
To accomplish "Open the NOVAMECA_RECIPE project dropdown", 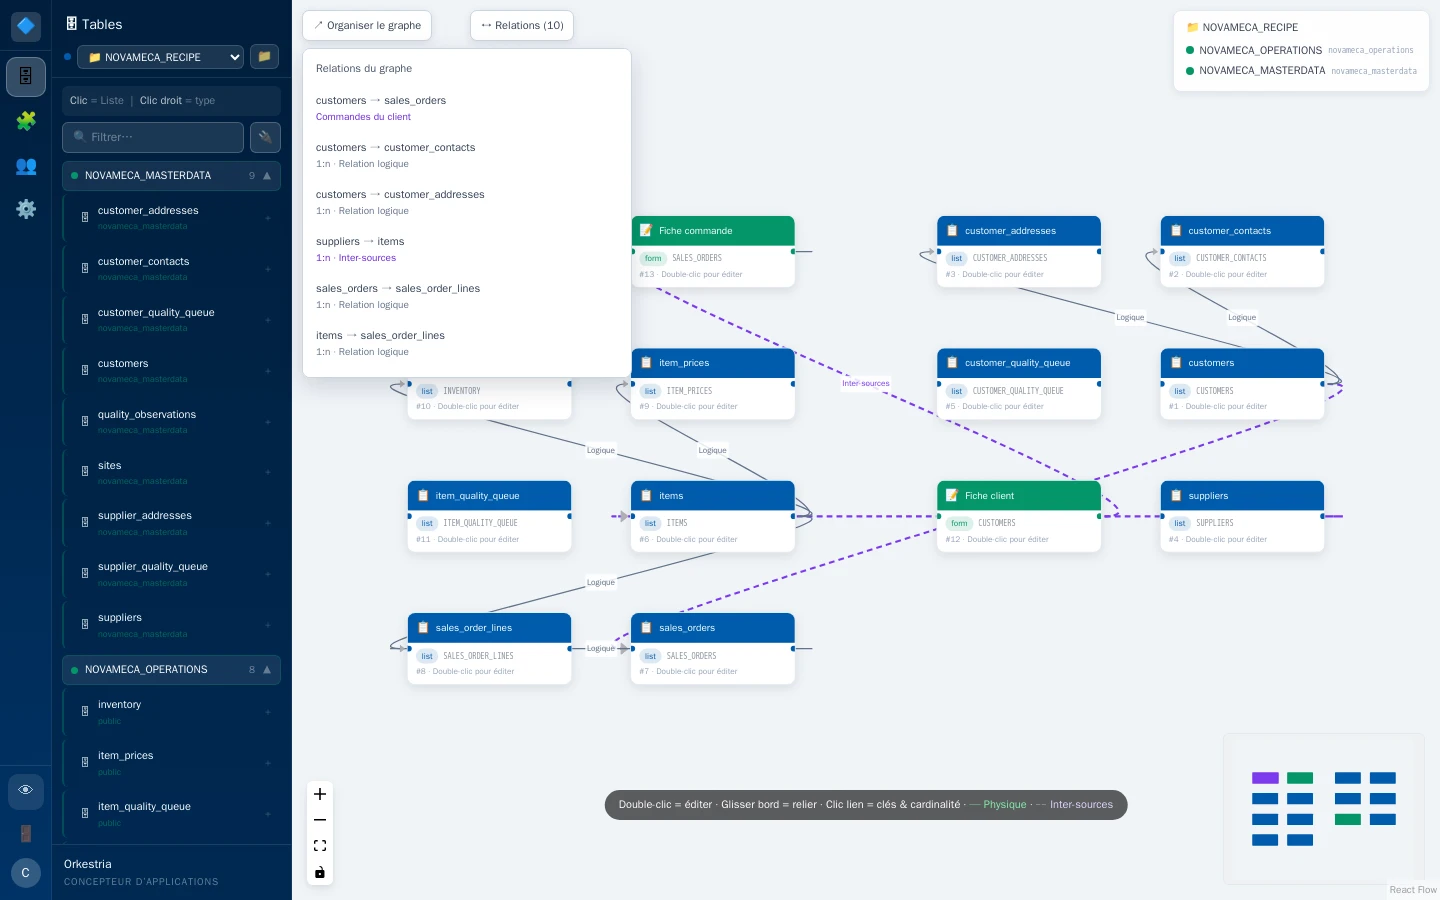I will [x=160, y=57].
